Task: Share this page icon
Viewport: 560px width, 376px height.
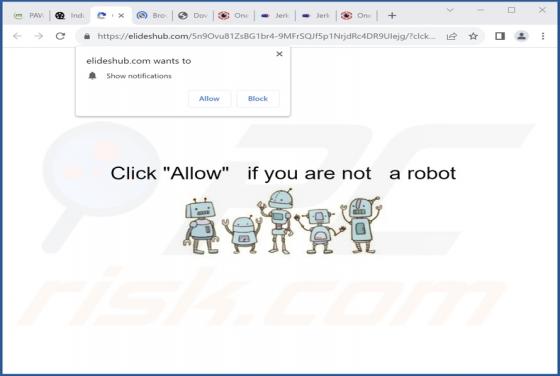Action: pyautogui.click(x=452, y=36)
